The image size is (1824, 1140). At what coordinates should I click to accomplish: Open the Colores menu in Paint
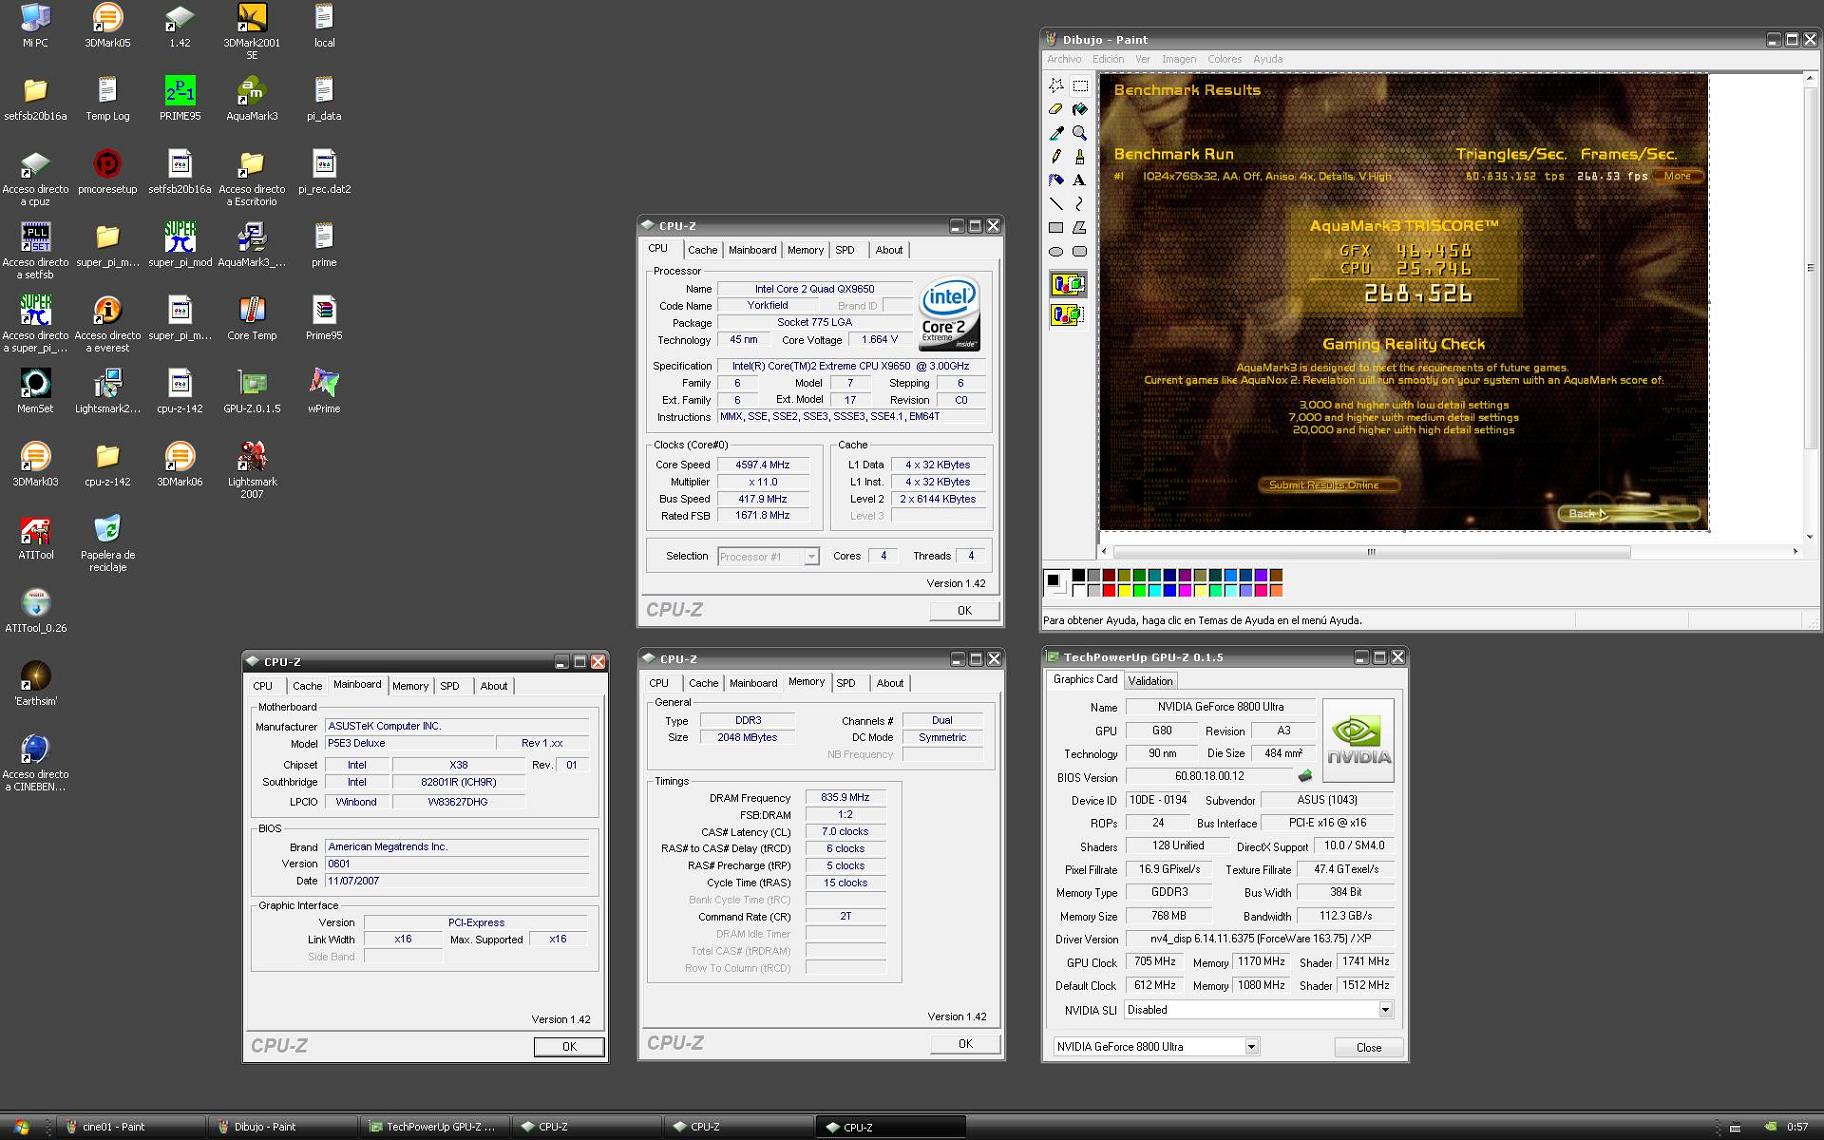pyautogui.click(x=1224, y=59)
